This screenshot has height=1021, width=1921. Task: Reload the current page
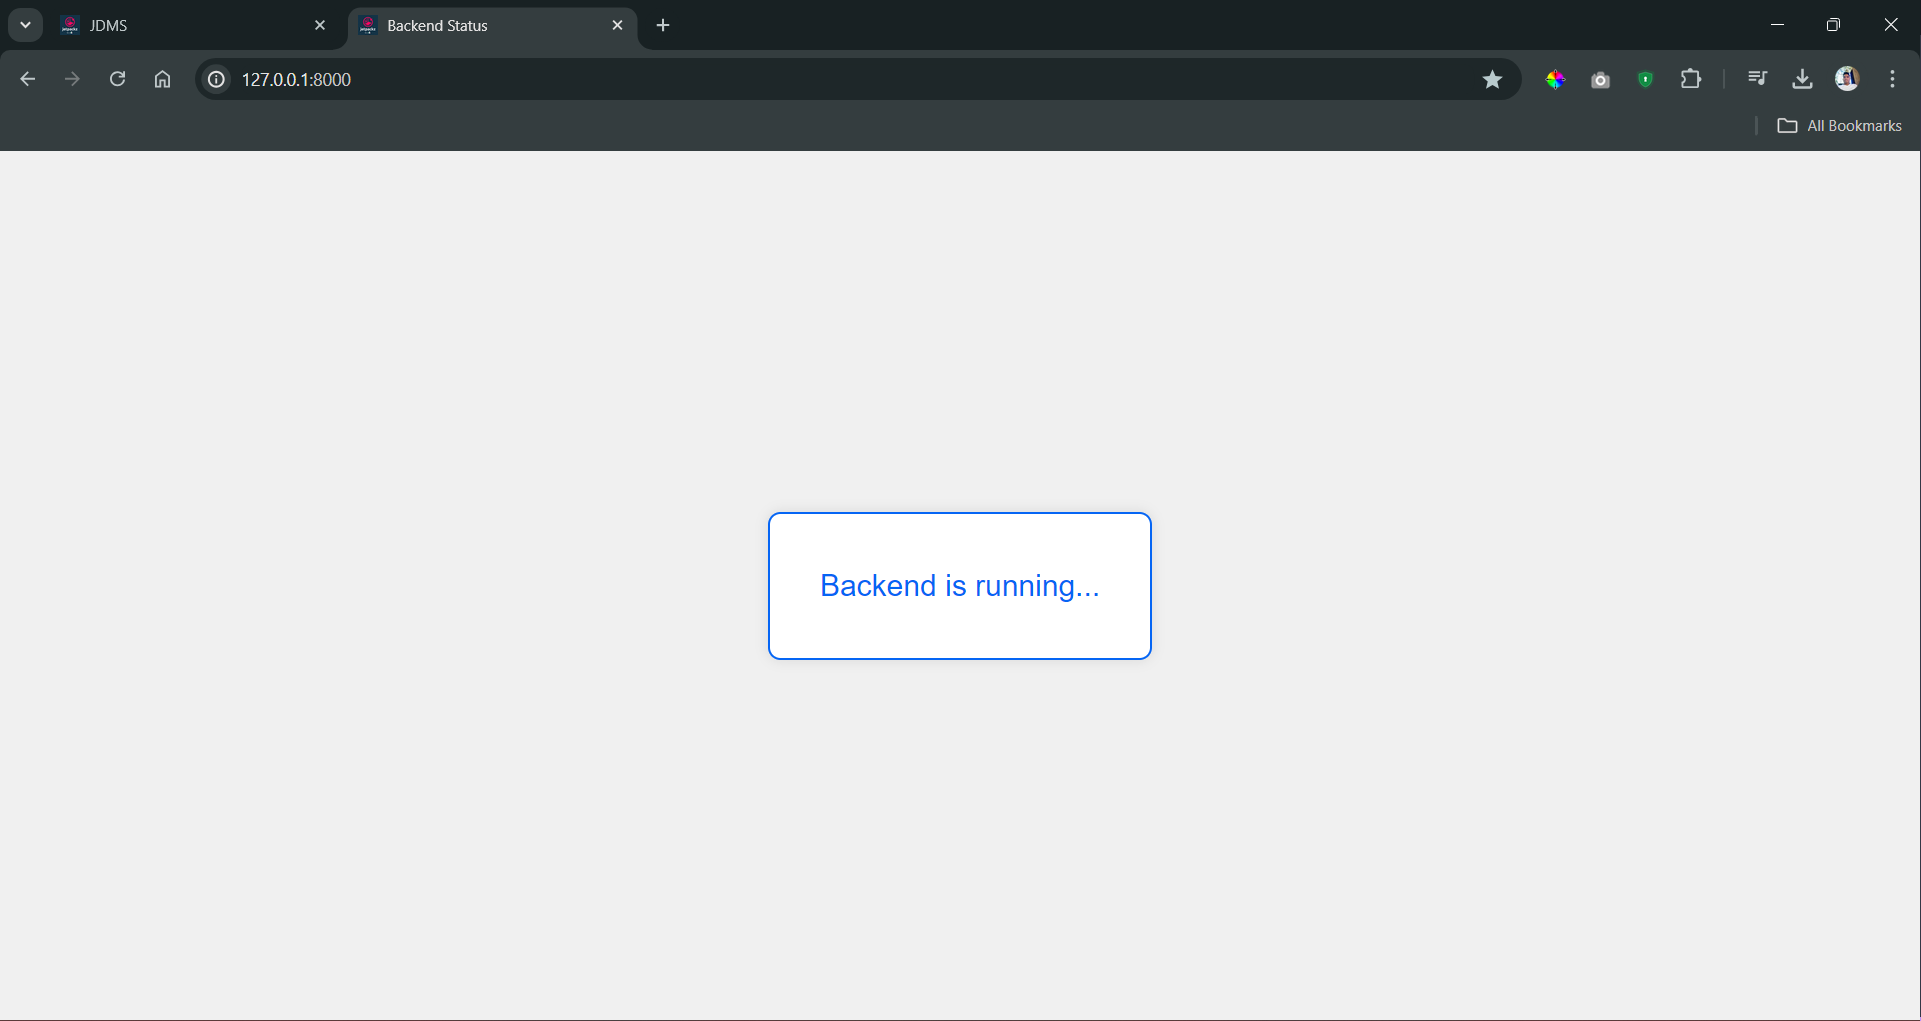[117, 79]
